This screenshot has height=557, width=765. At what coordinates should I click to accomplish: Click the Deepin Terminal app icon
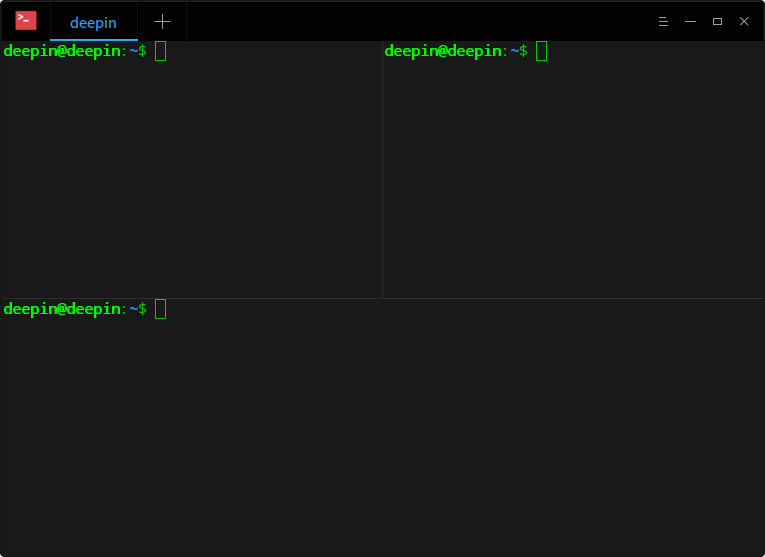26,21
